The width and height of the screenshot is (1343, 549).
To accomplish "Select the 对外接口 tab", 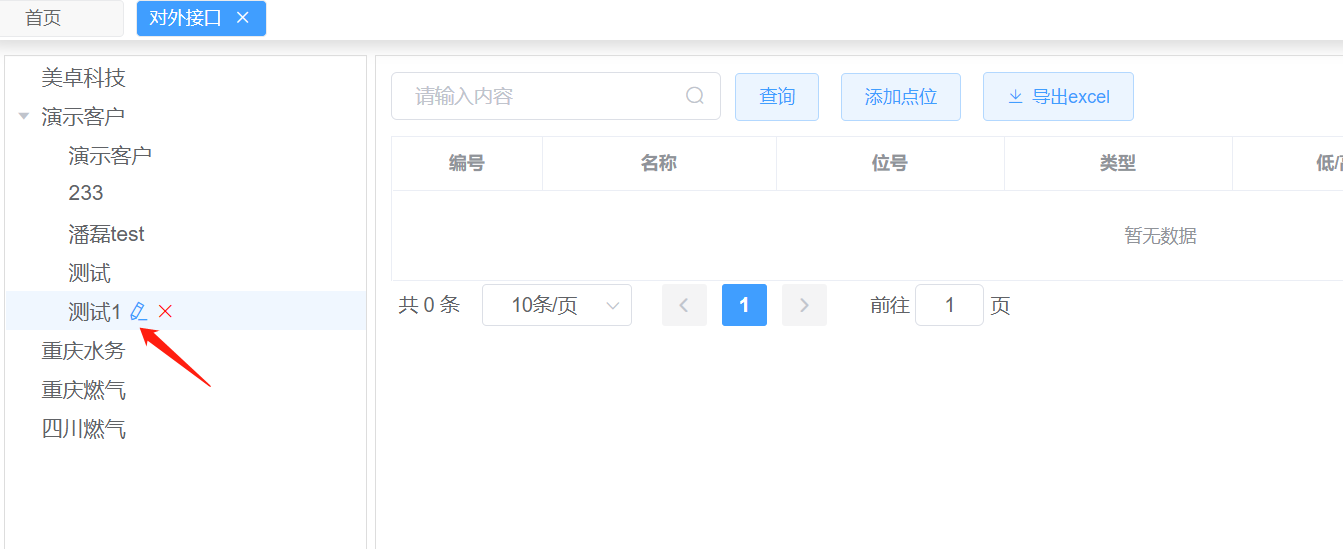I will (185, 18).
